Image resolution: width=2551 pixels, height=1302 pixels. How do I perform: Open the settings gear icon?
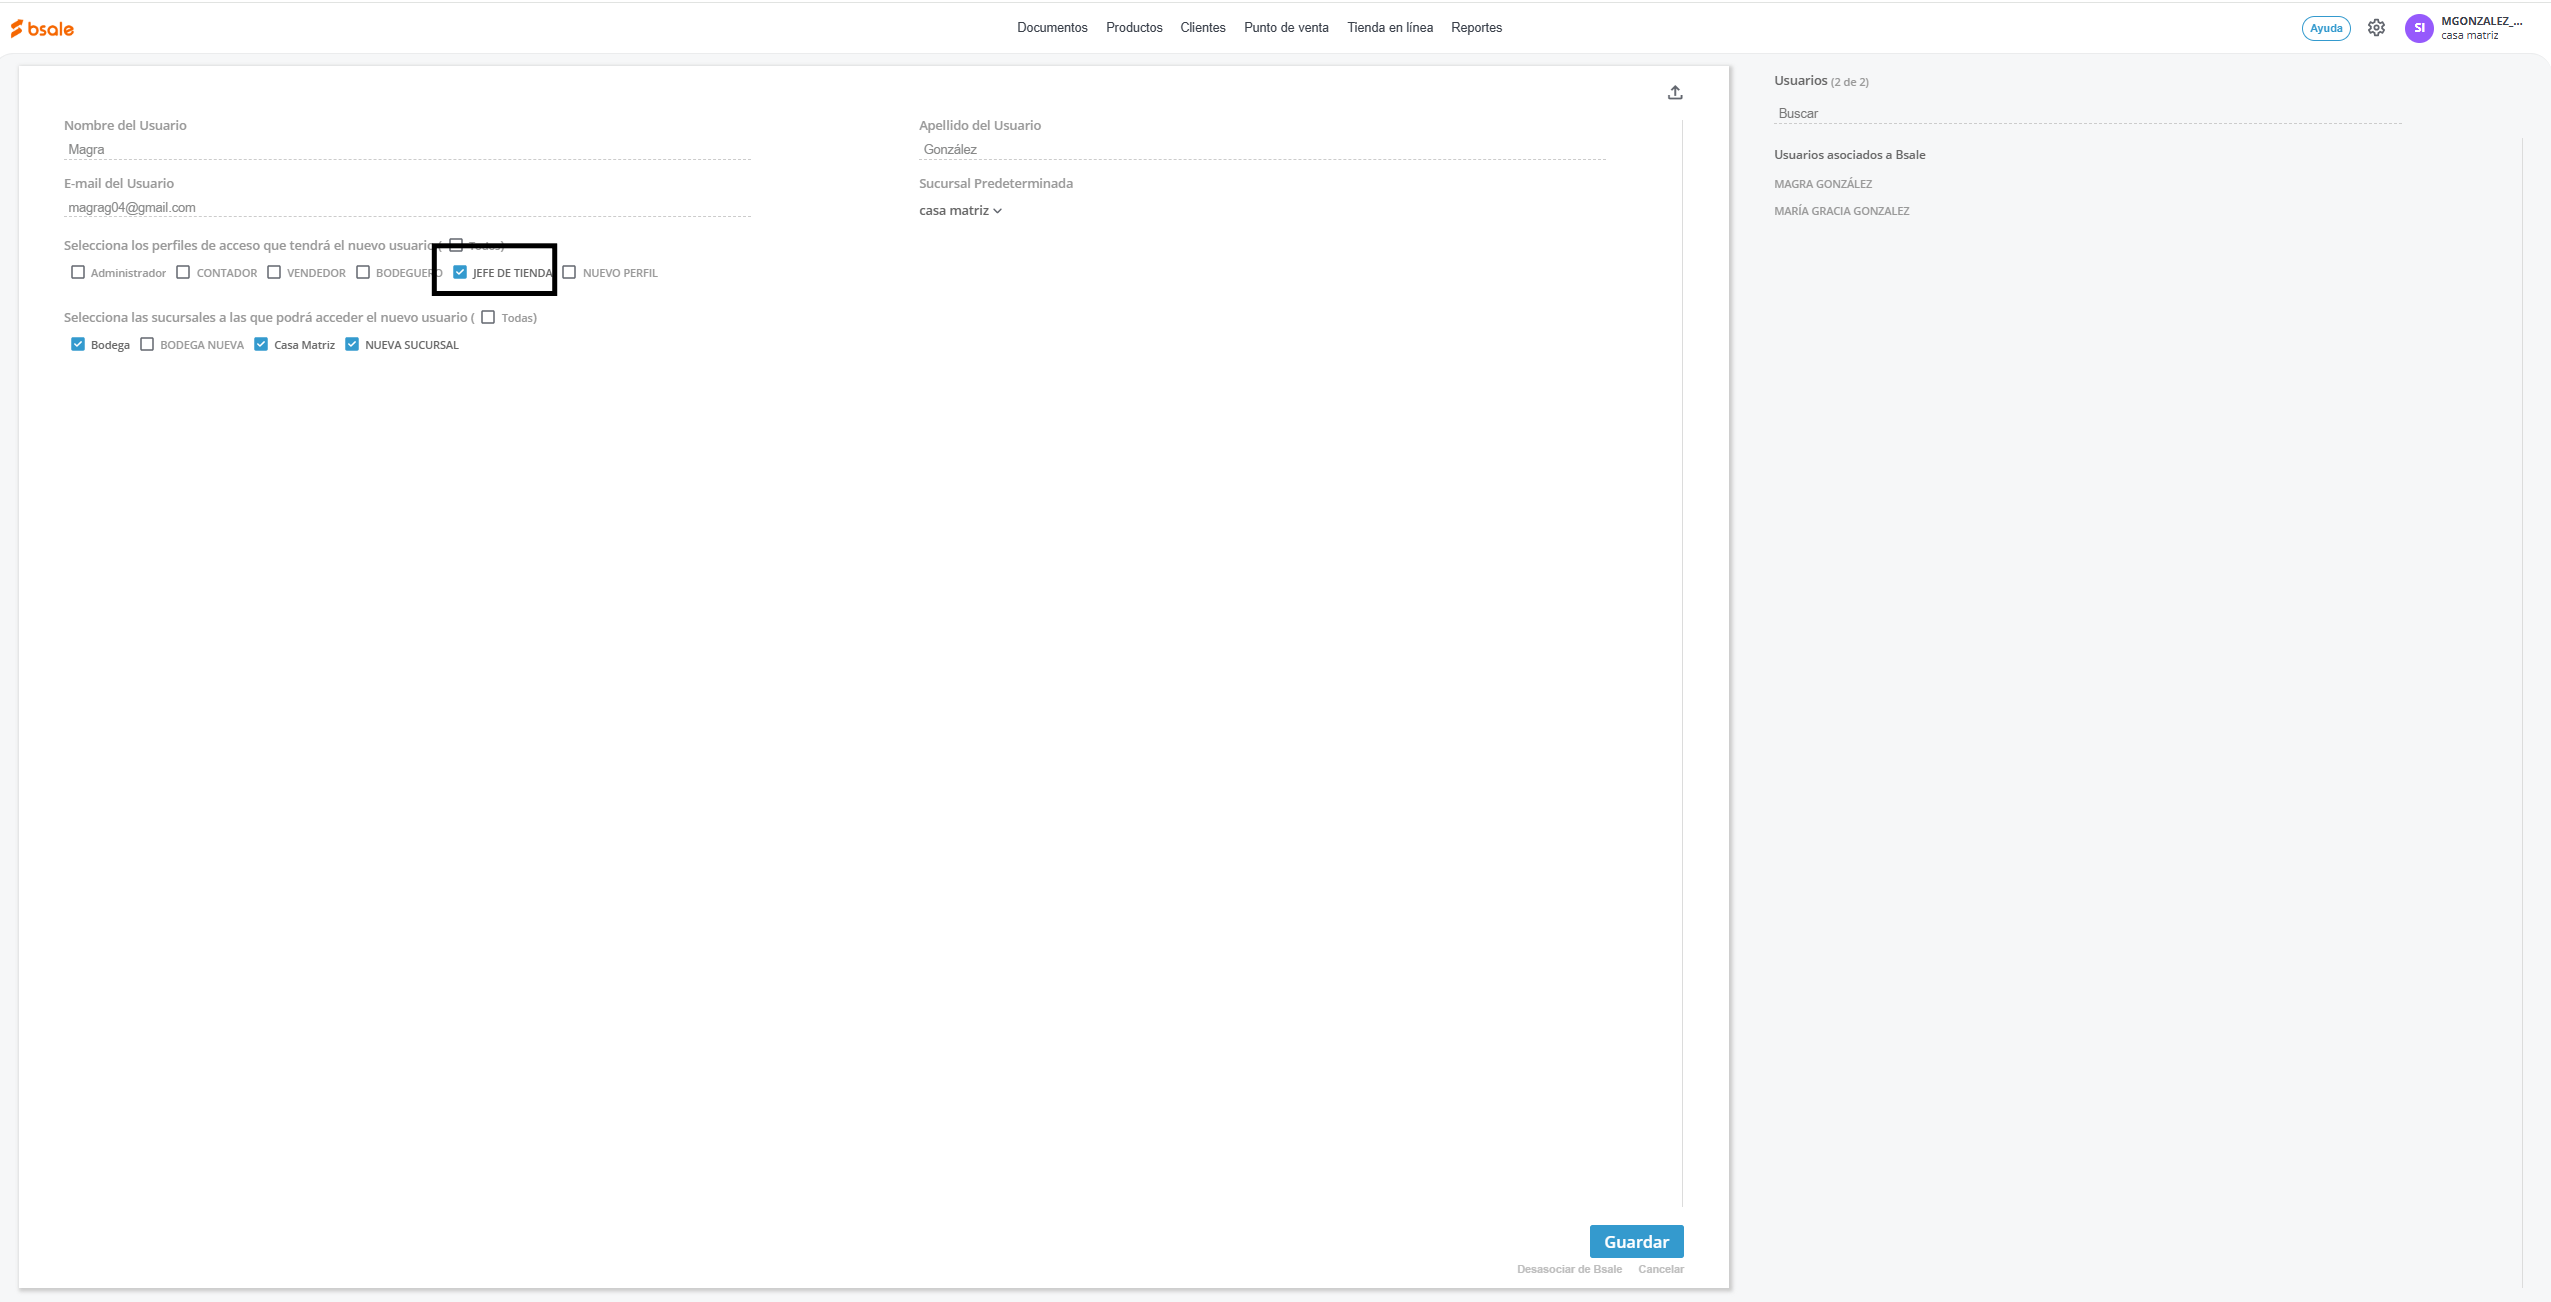coord(2376,28)
